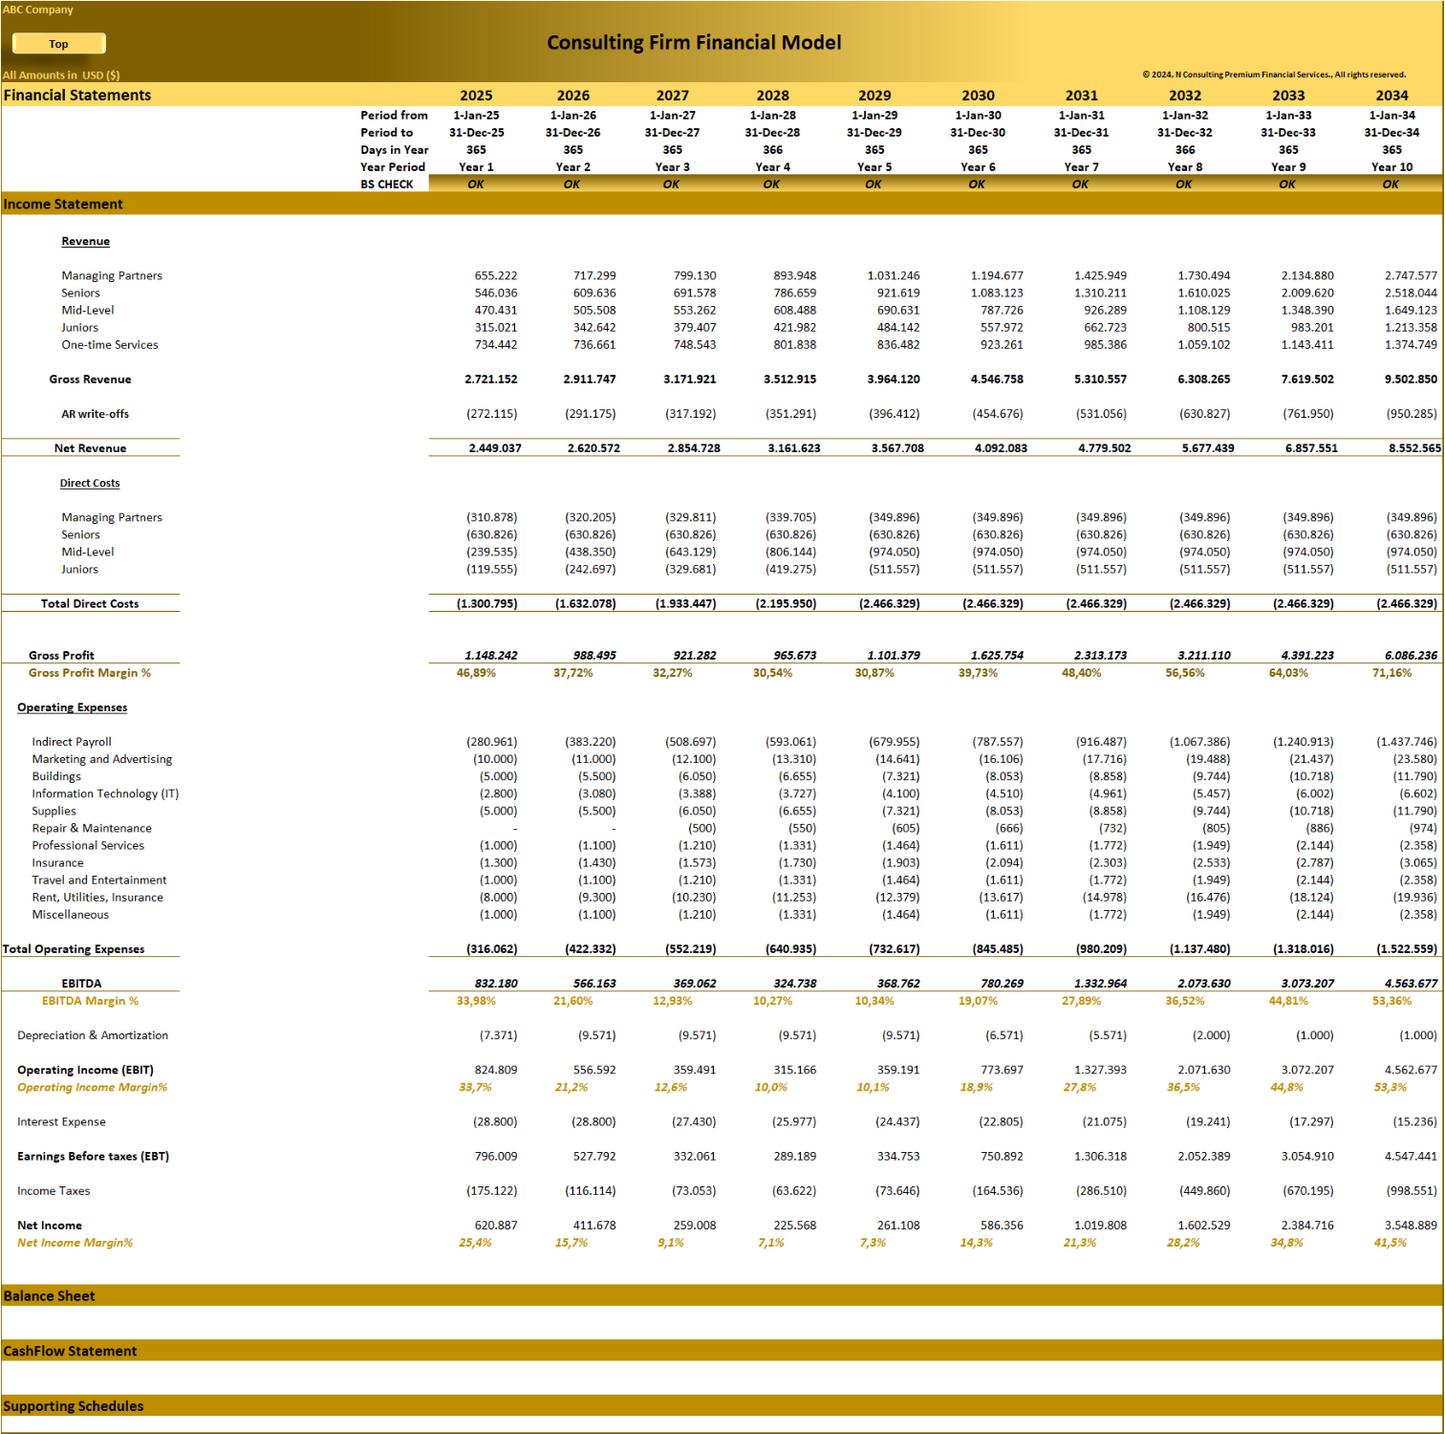Expand the Supporting Schedules section
The width and height of the screenshot is (1445, 1434).
click(722, 1406)
